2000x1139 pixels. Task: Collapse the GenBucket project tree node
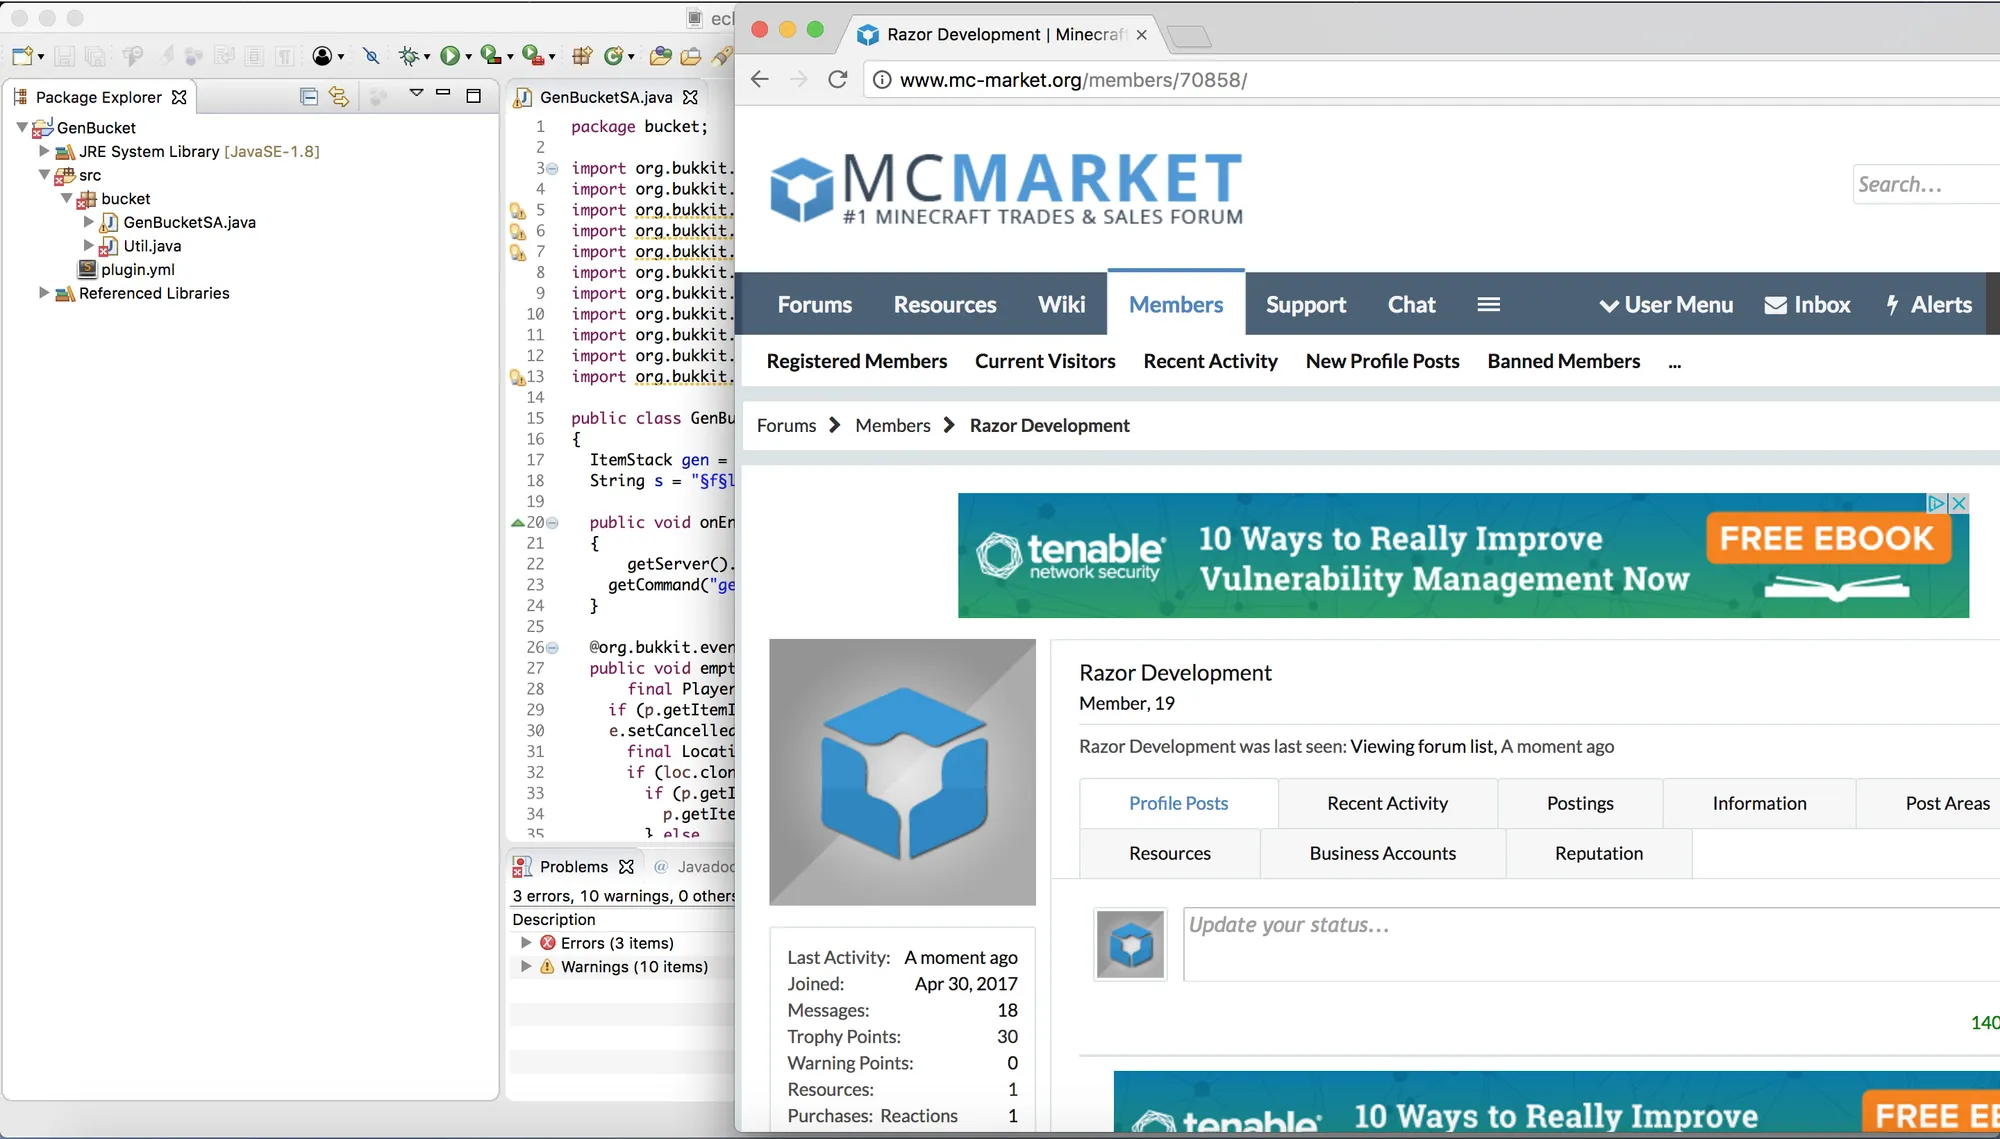point(22,127)
